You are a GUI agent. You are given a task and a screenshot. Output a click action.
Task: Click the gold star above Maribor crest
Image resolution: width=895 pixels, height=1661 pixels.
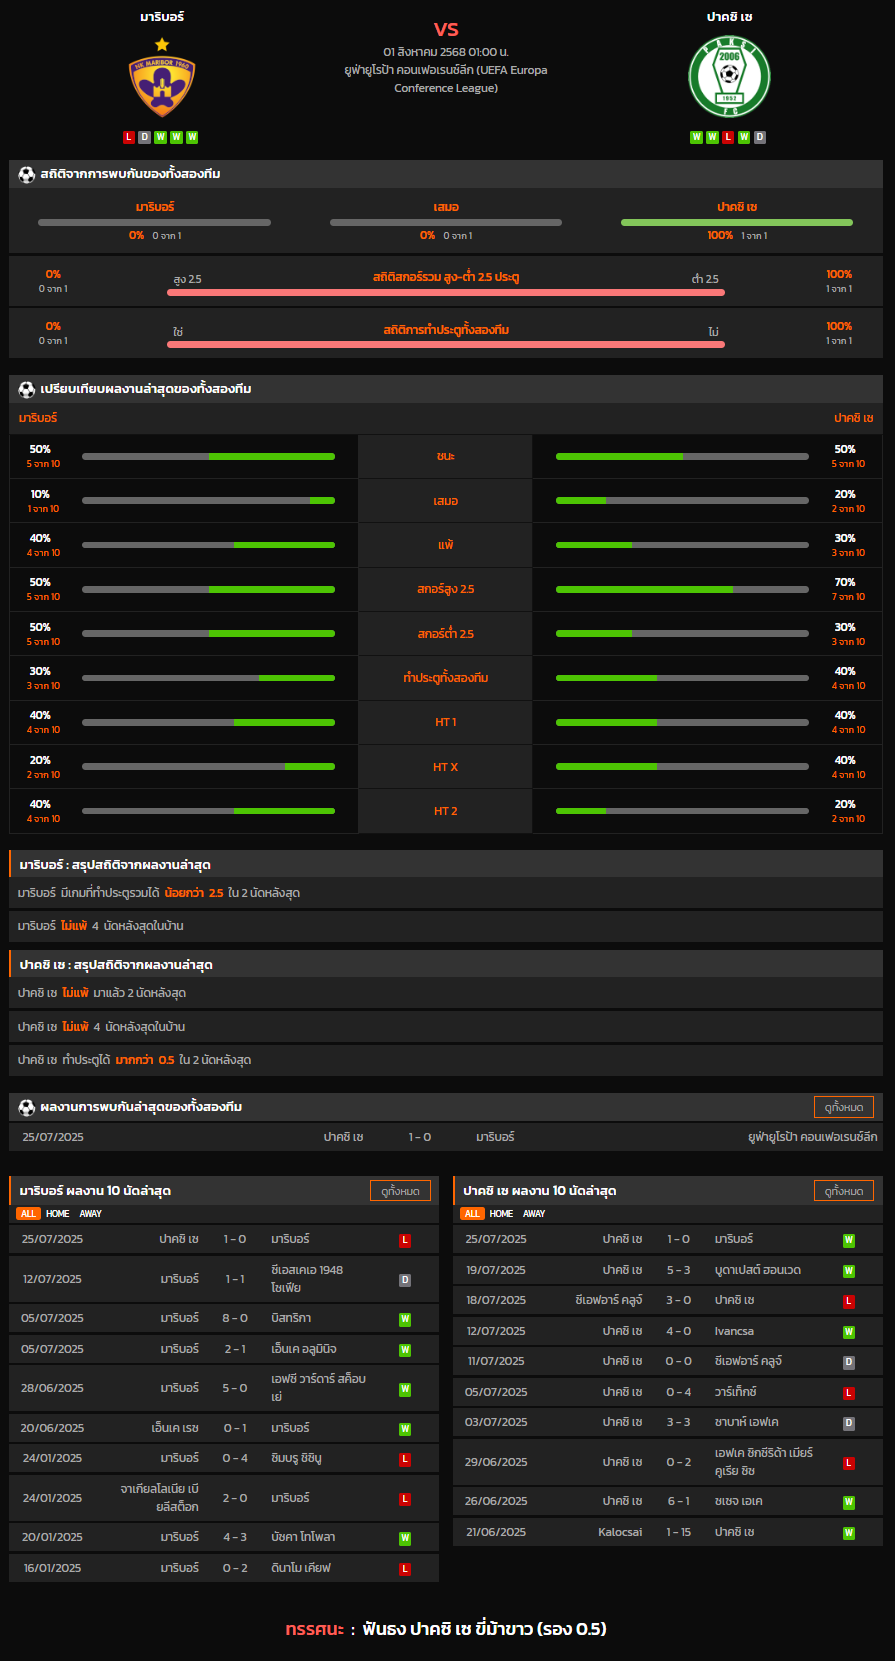pos(162,44)
